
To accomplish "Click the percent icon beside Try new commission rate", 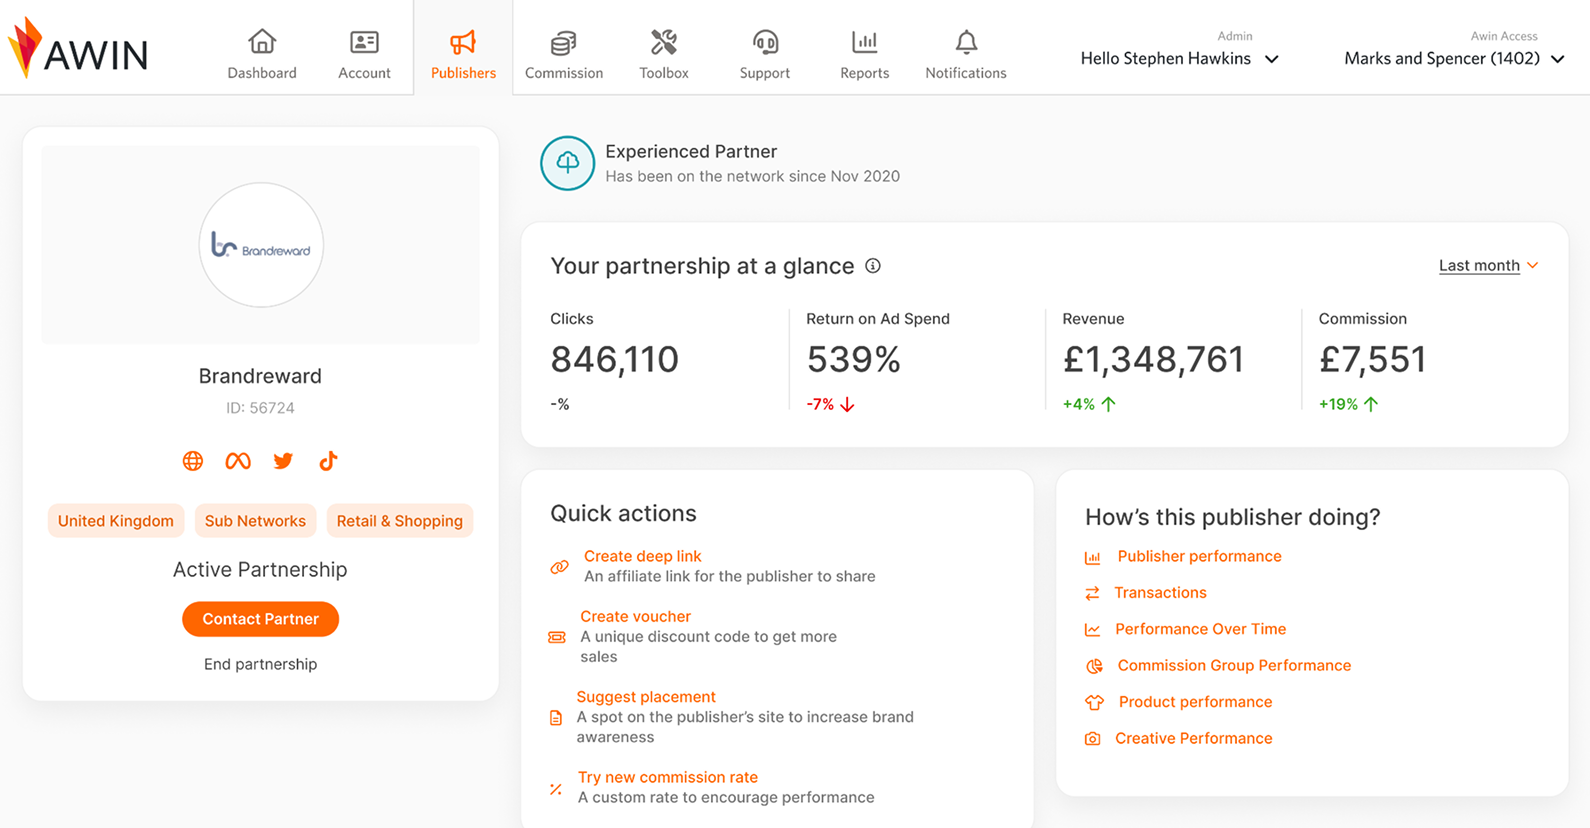I will point(556,789).
